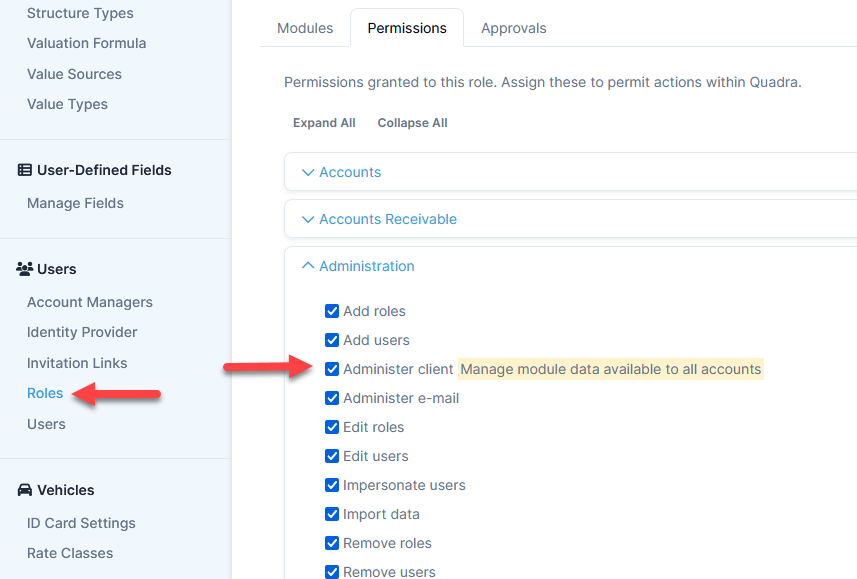
Task: Uncheck the Import data permission
Action: [x=332, y=514]
